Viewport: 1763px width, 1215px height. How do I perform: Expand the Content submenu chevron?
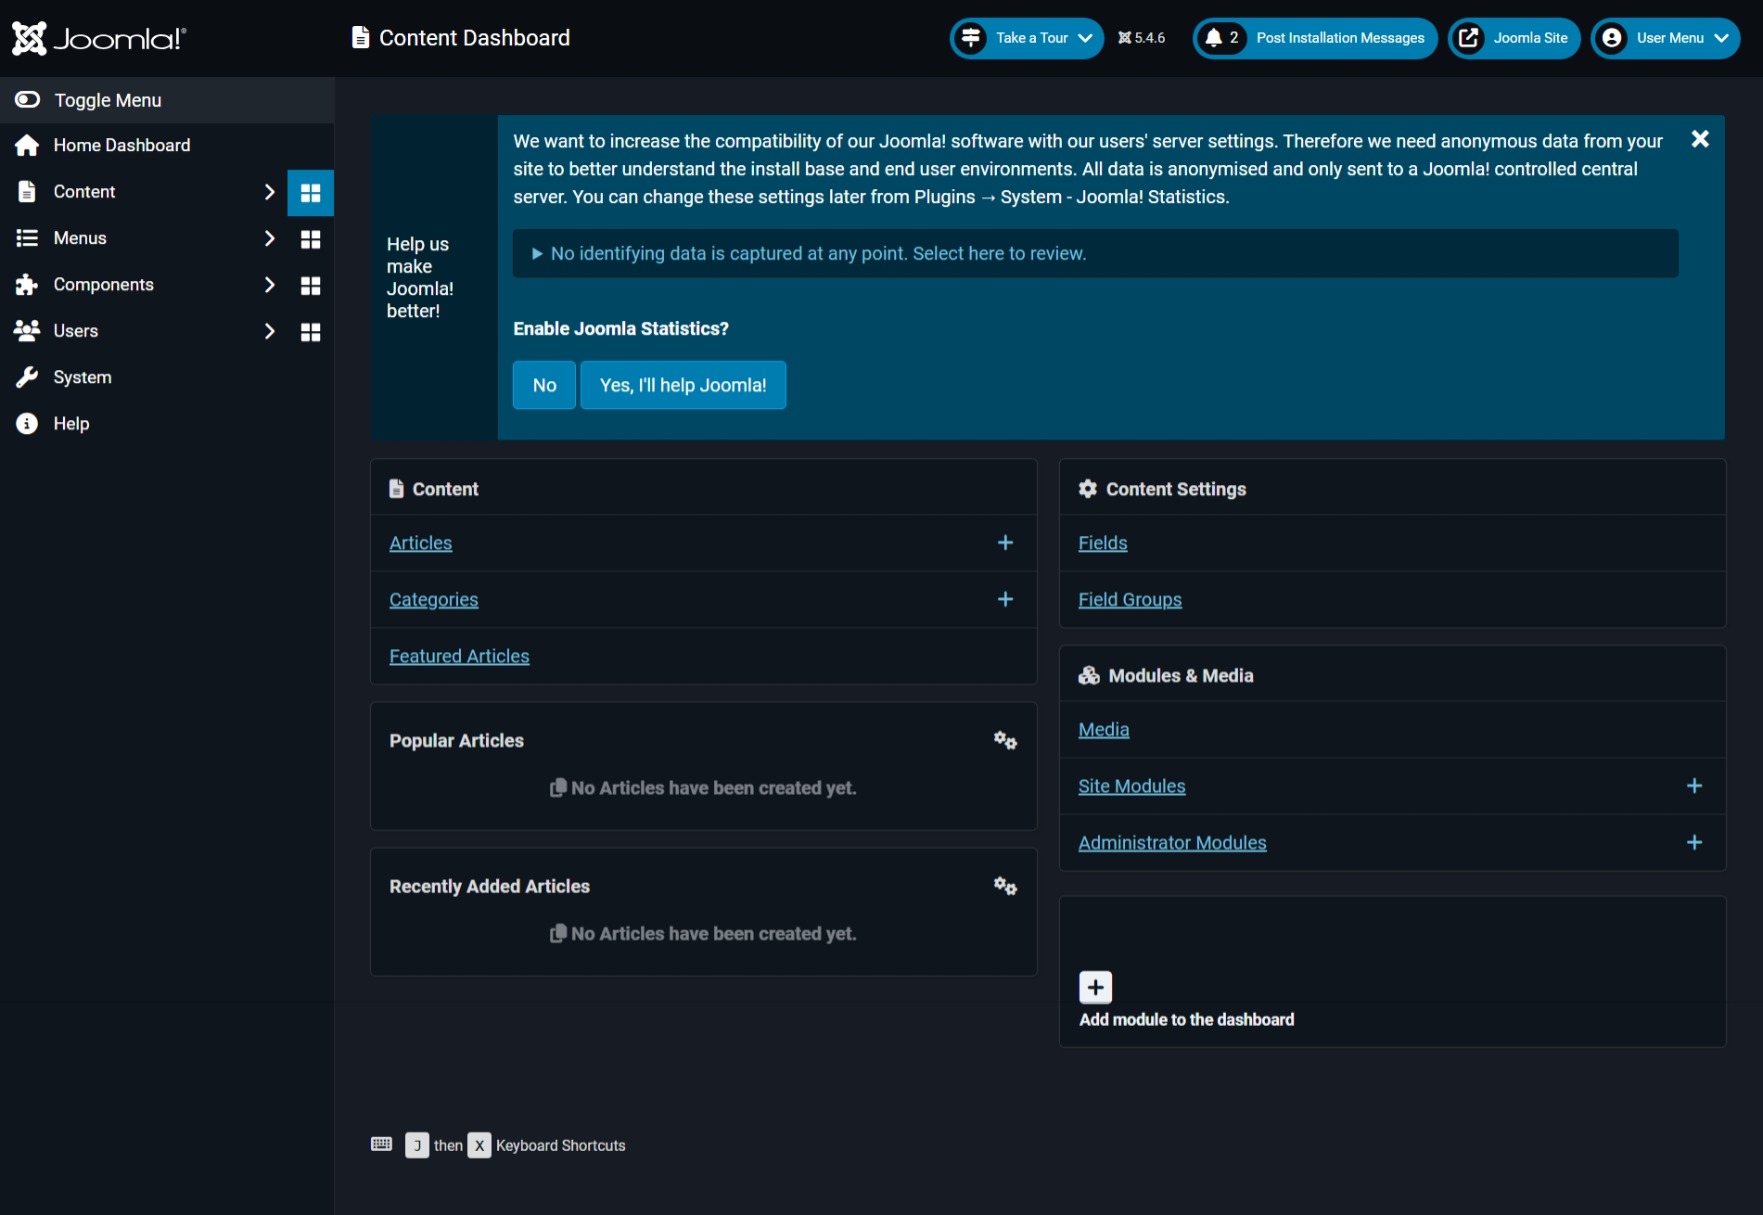269,192
